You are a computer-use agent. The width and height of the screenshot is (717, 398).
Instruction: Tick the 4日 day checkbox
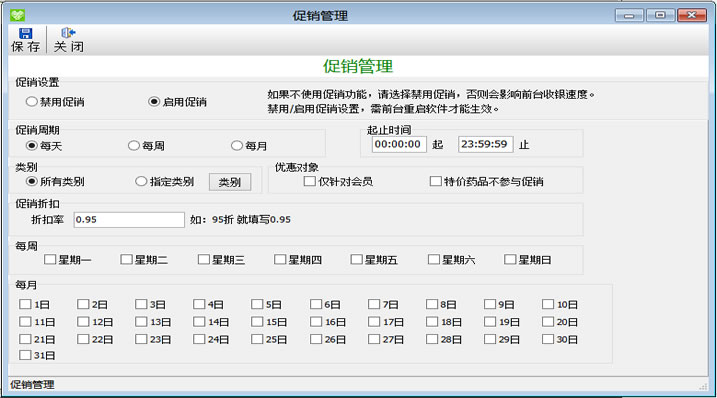tap(199, 304)
